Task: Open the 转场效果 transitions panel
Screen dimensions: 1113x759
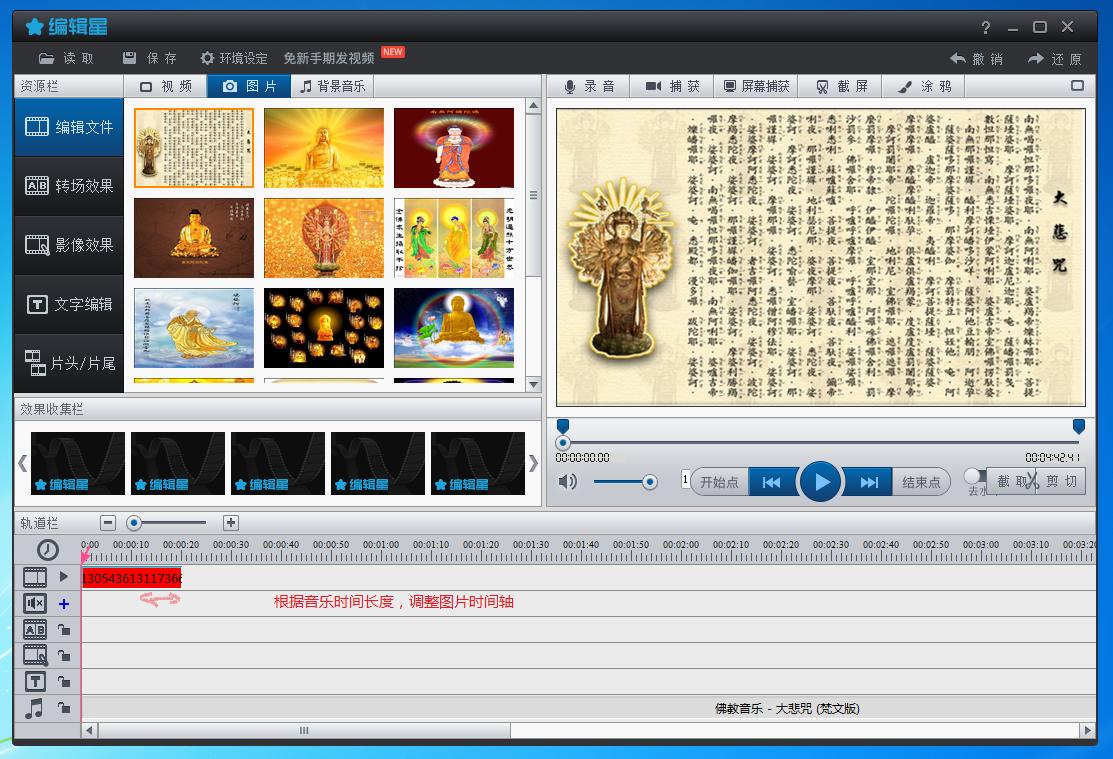Action: click(x=69, y=186)
